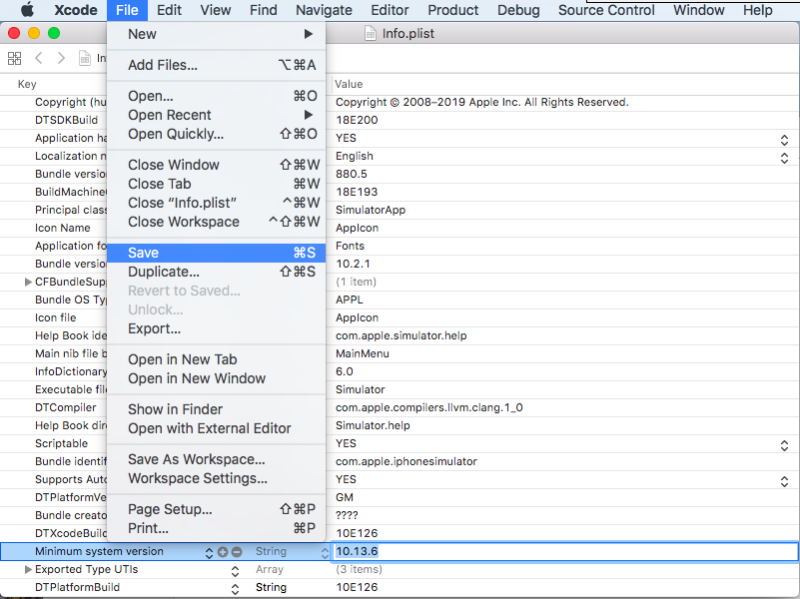Select Add Files… menu item

click(x=217, y=65)
